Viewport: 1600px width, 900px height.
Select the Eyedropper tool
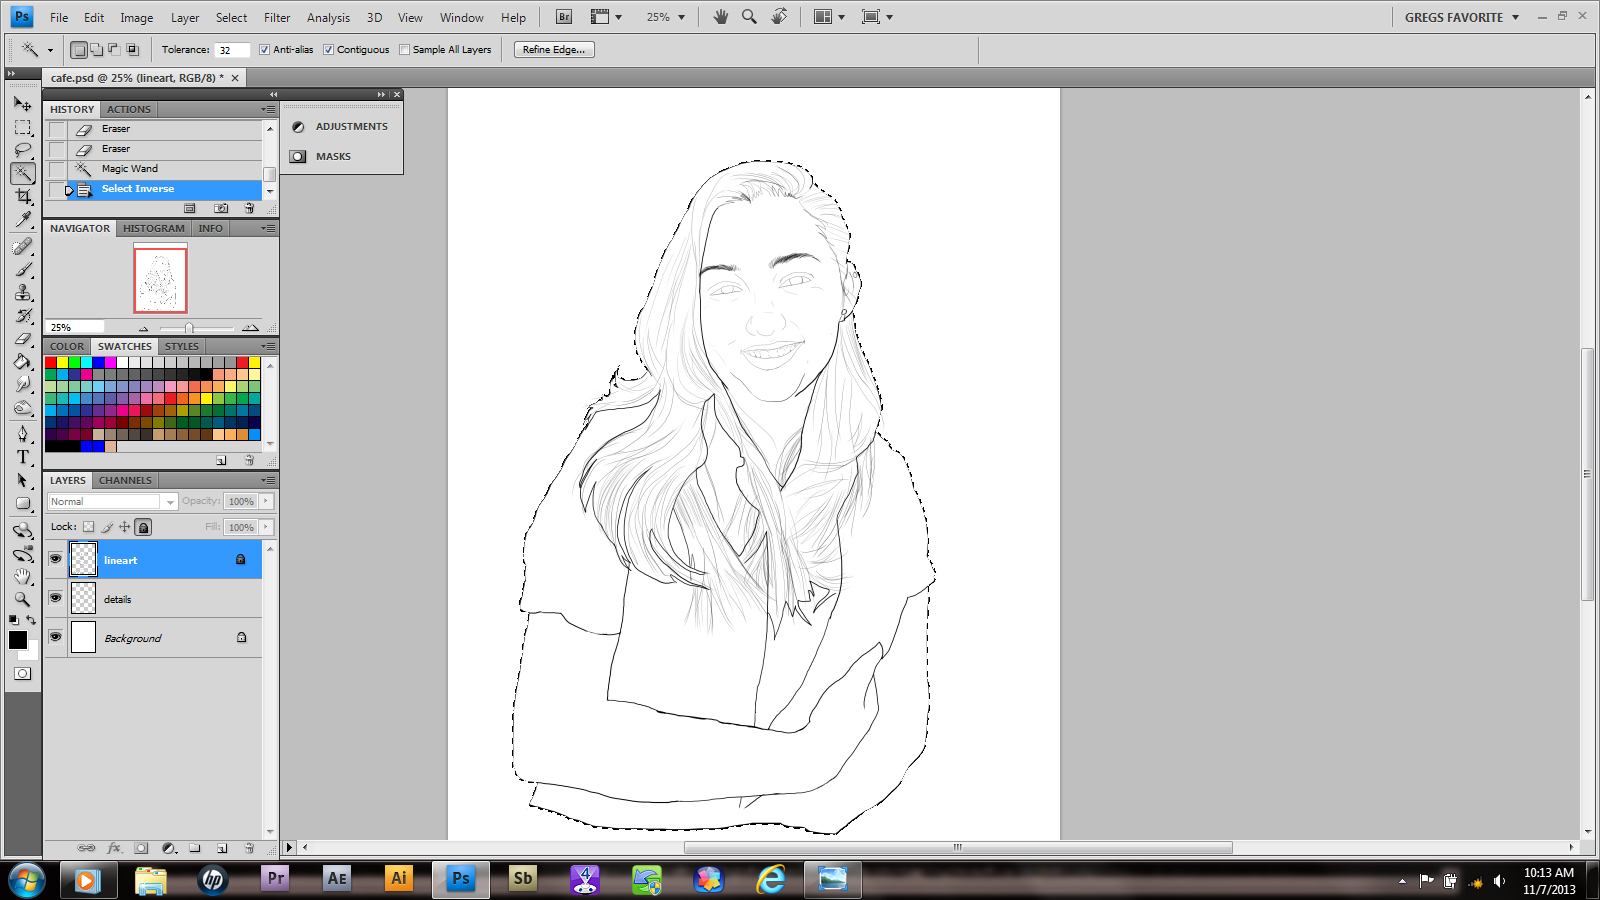click(22, 220)
